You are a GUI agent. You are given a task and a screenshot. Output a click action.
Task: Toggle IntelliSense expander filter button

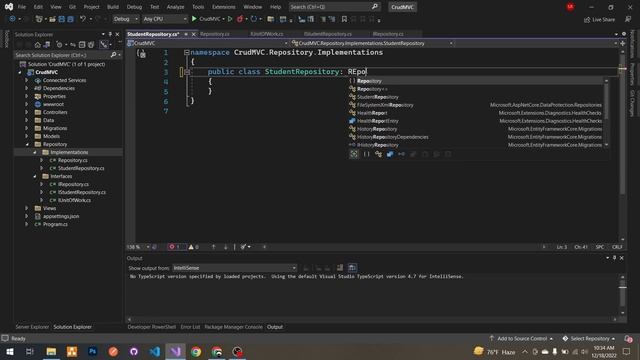pos(354,154)
